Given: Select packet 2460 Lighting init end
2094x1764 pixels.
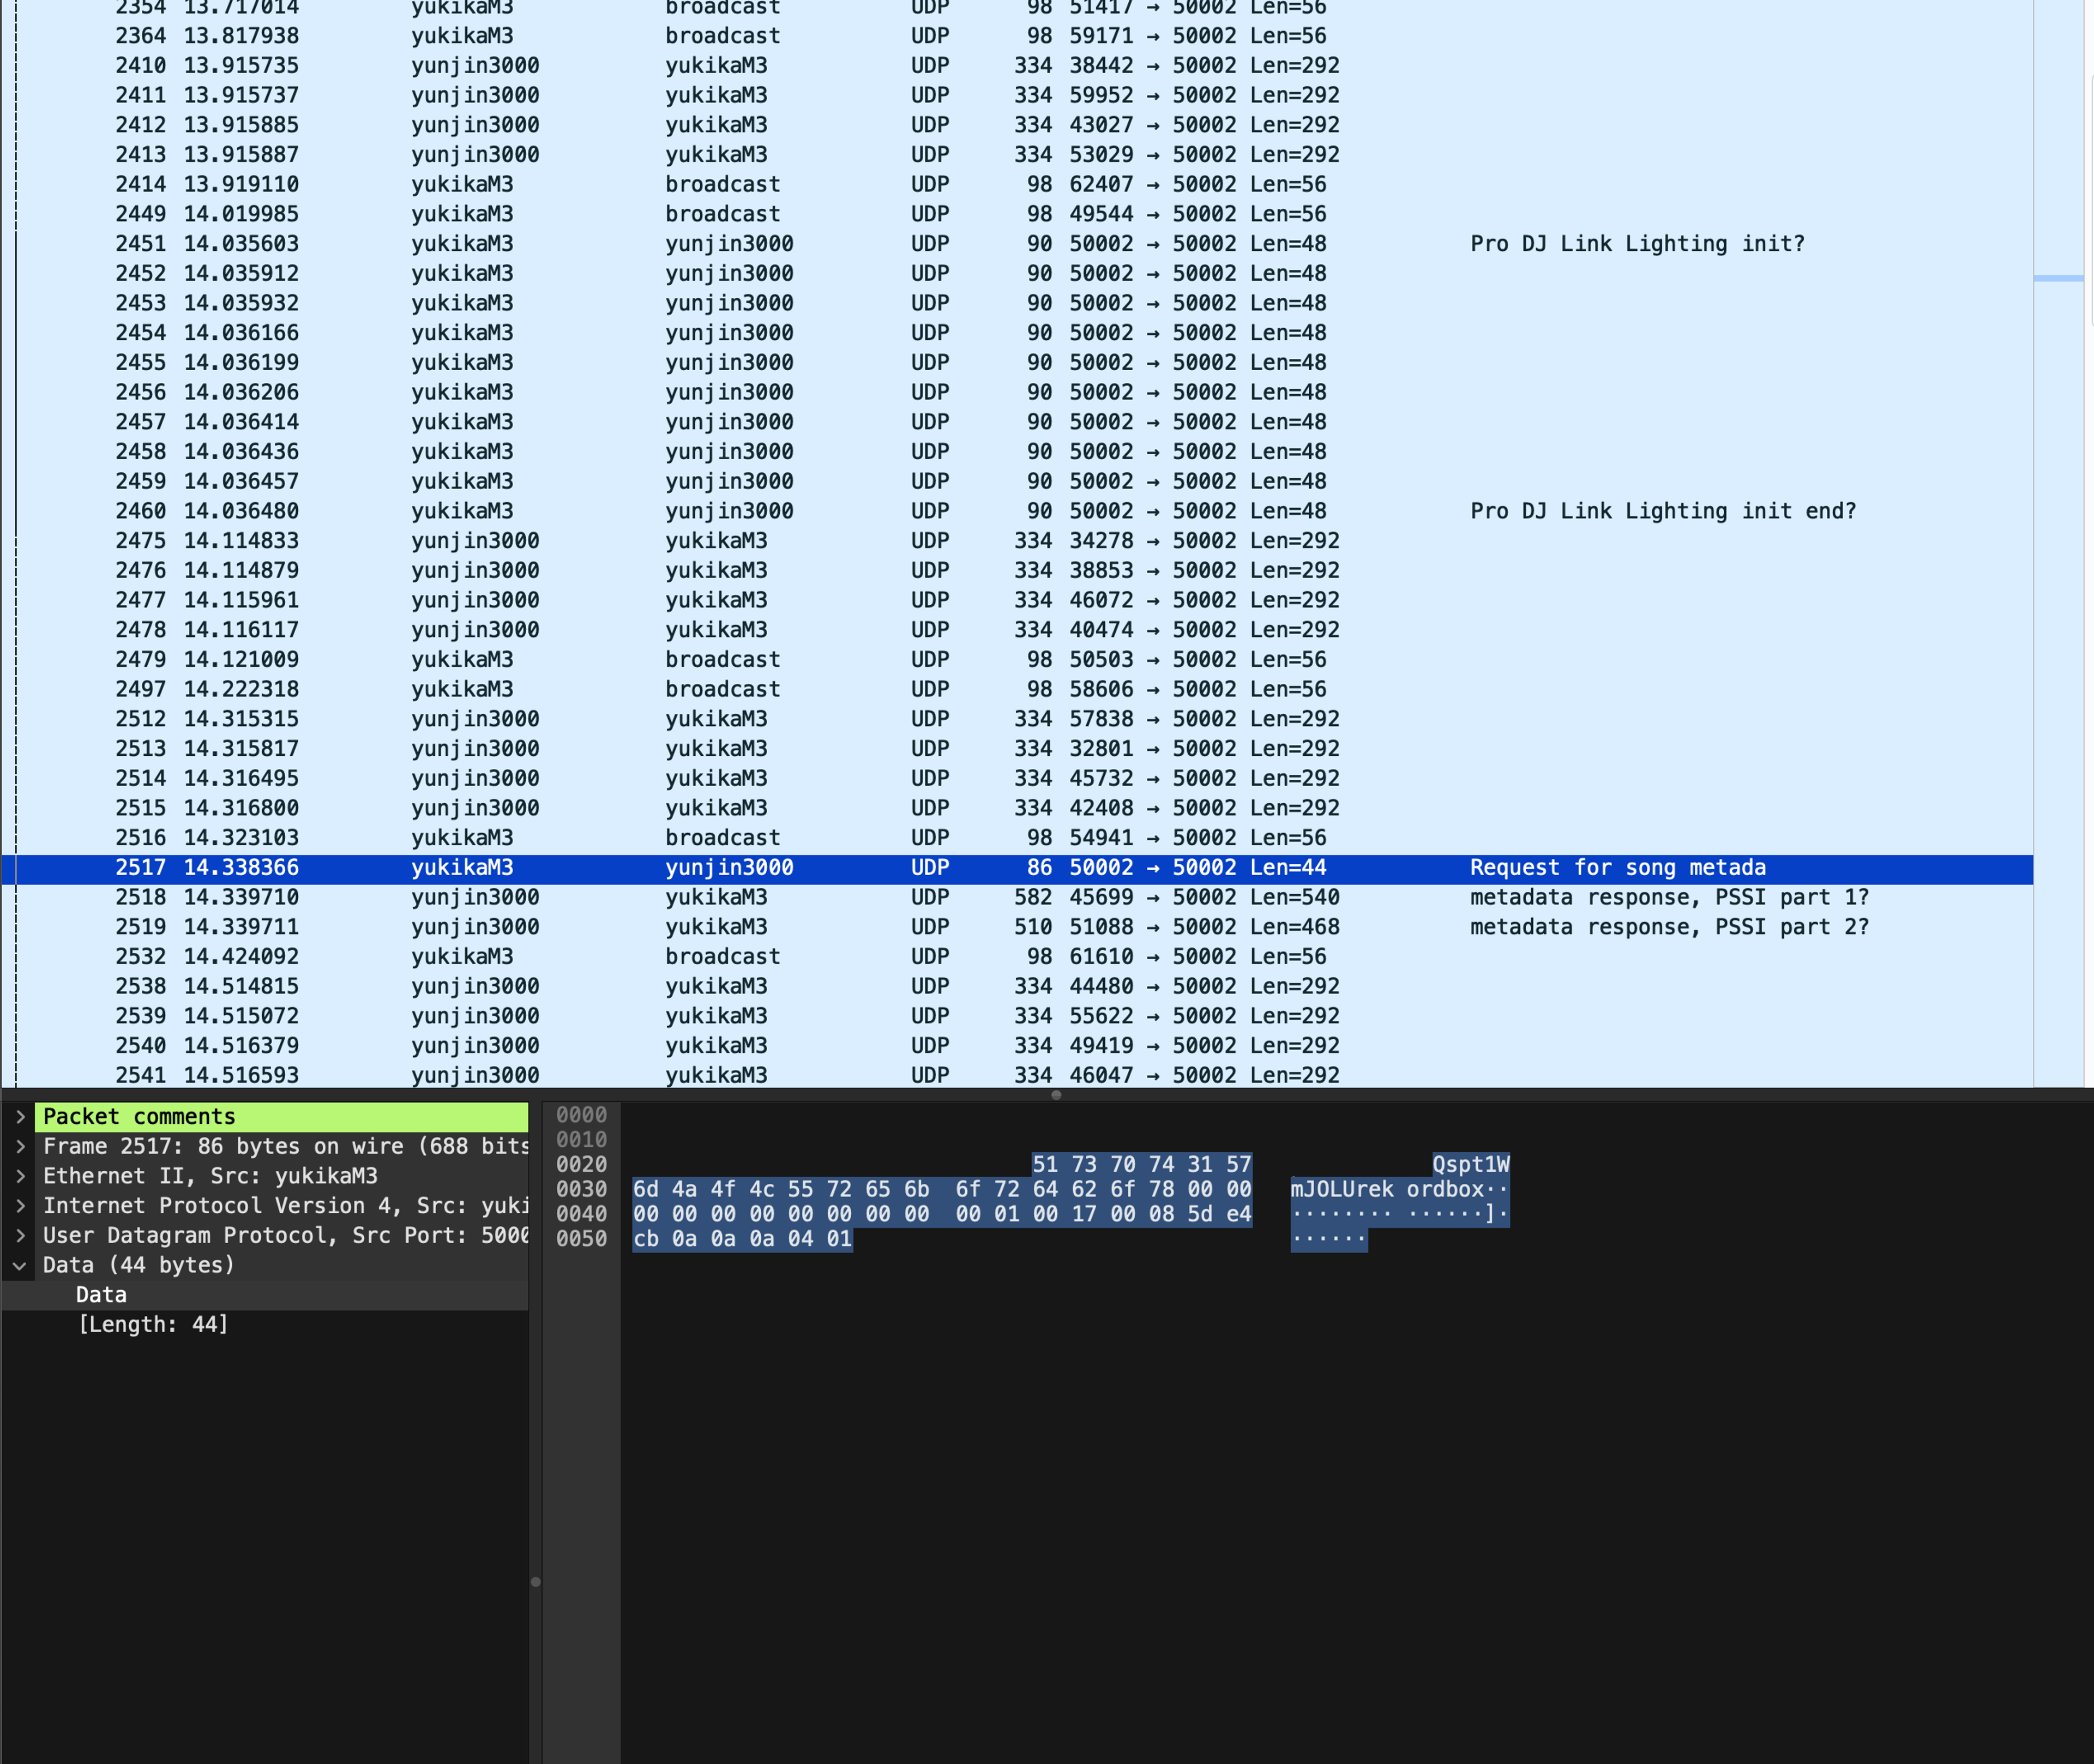Looking at the screenshot, I should click(1017, 512).
